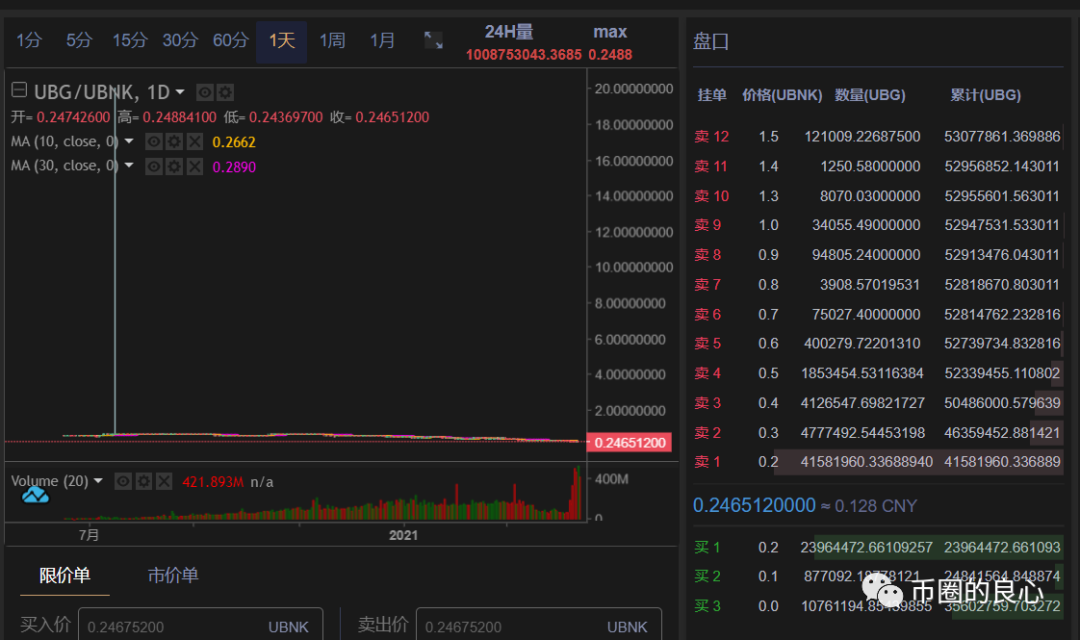Open Volume indicator settings gear
The image size is (1080, 640).
click(x=143, y=481)
